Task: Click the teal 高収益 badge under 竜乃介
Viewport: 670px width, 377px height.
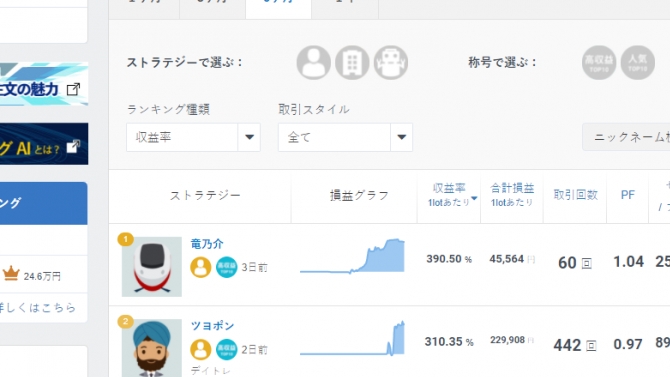Action: tap(226, 267)
